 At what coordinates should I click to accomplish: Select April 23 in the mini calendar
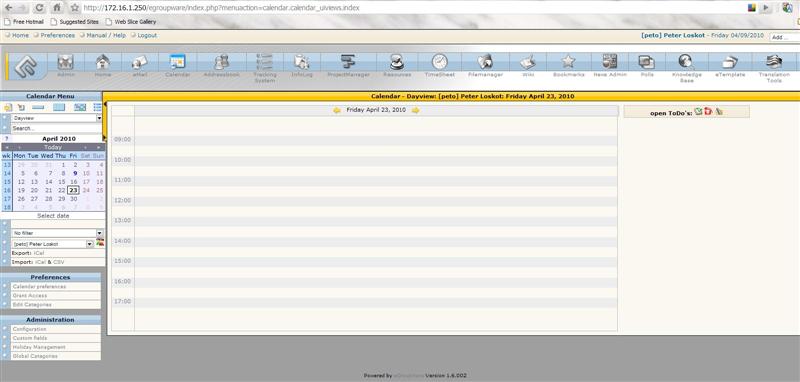pyautogui.click(x=73, y=190)
